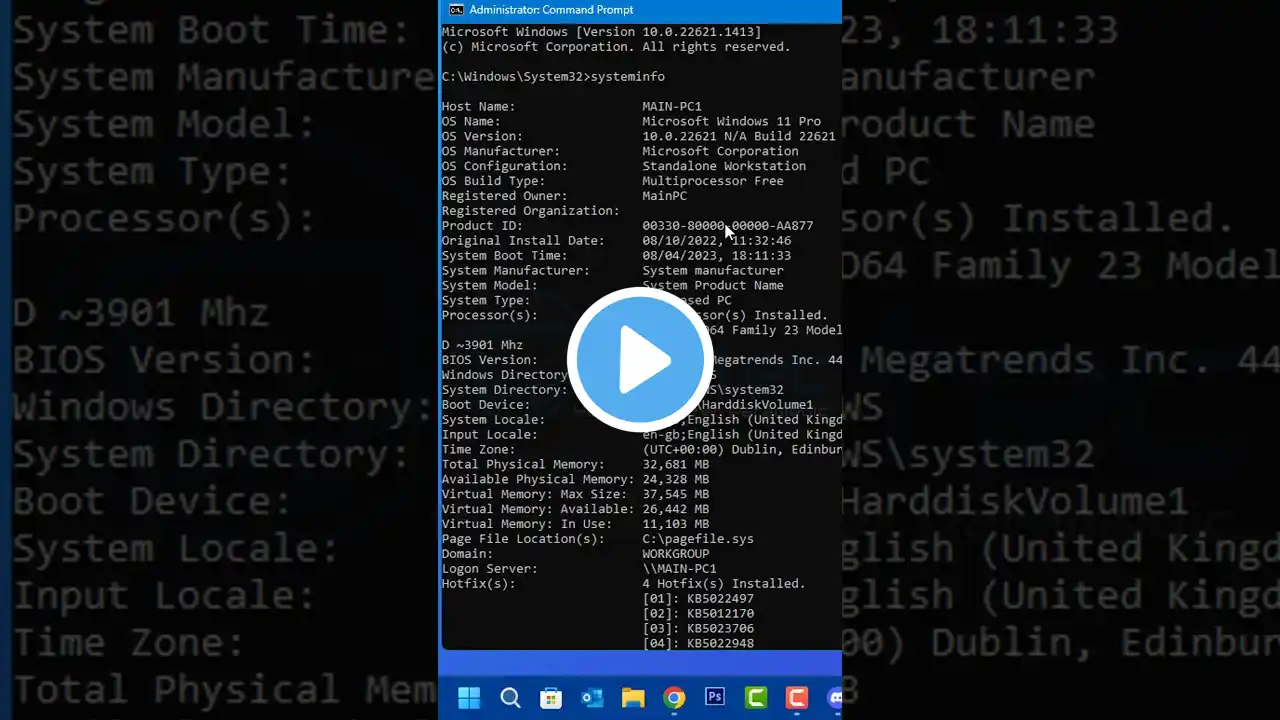Click virtual memory in use "11,103 MB"
Screen dimensions: 1280x720
[x=676, y=524]
